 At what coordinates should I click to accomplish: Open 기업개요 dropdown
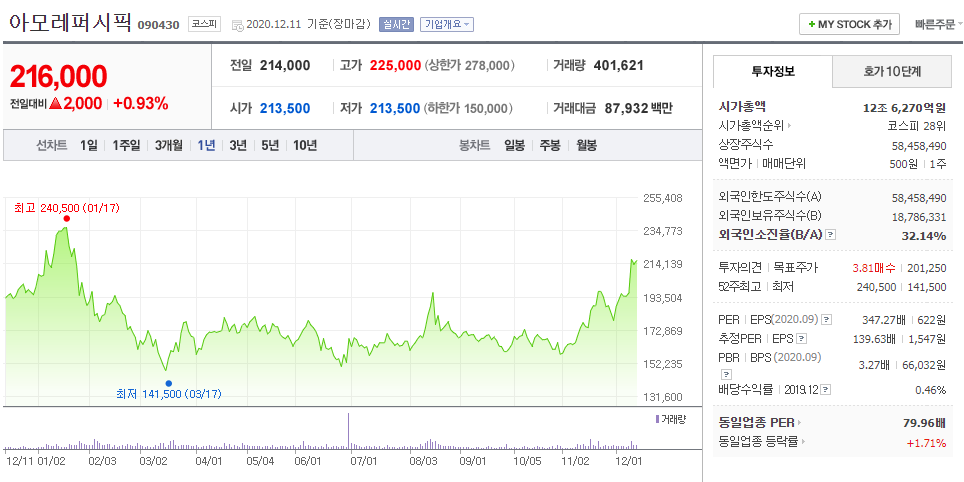point(447,25)
